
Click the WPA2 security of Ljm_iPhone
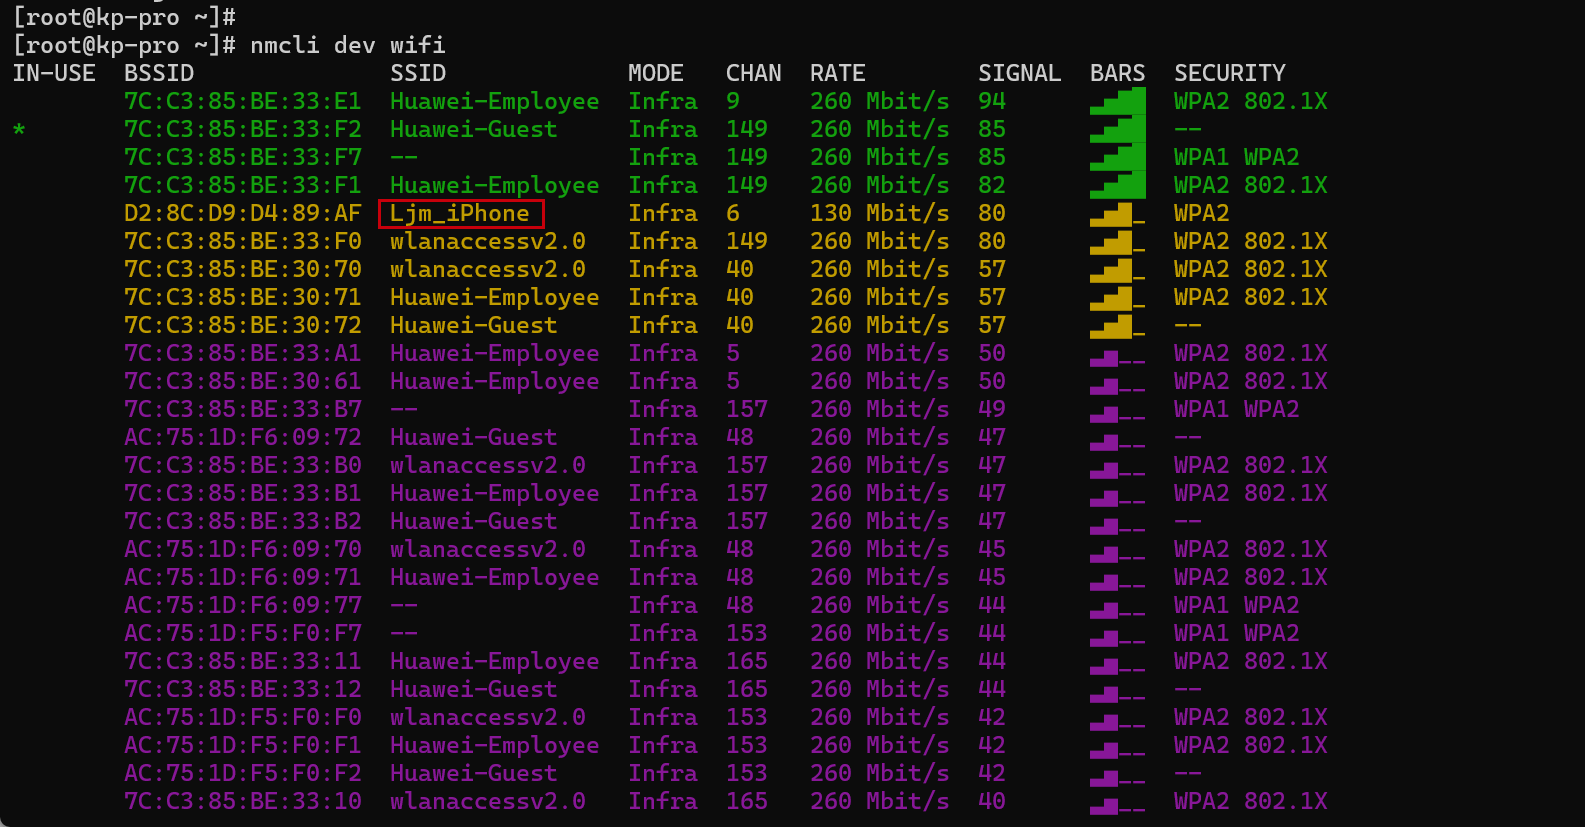tap(1202, 213)
